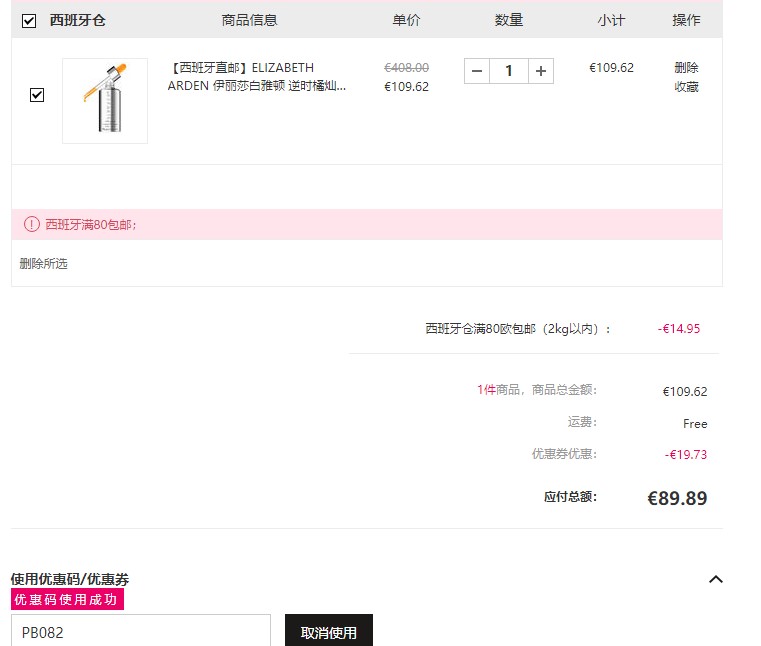
Task: Open the ELIZABETH ARDEN 伊丽莎白雅顿 product title link
Action: coord(256,77)
